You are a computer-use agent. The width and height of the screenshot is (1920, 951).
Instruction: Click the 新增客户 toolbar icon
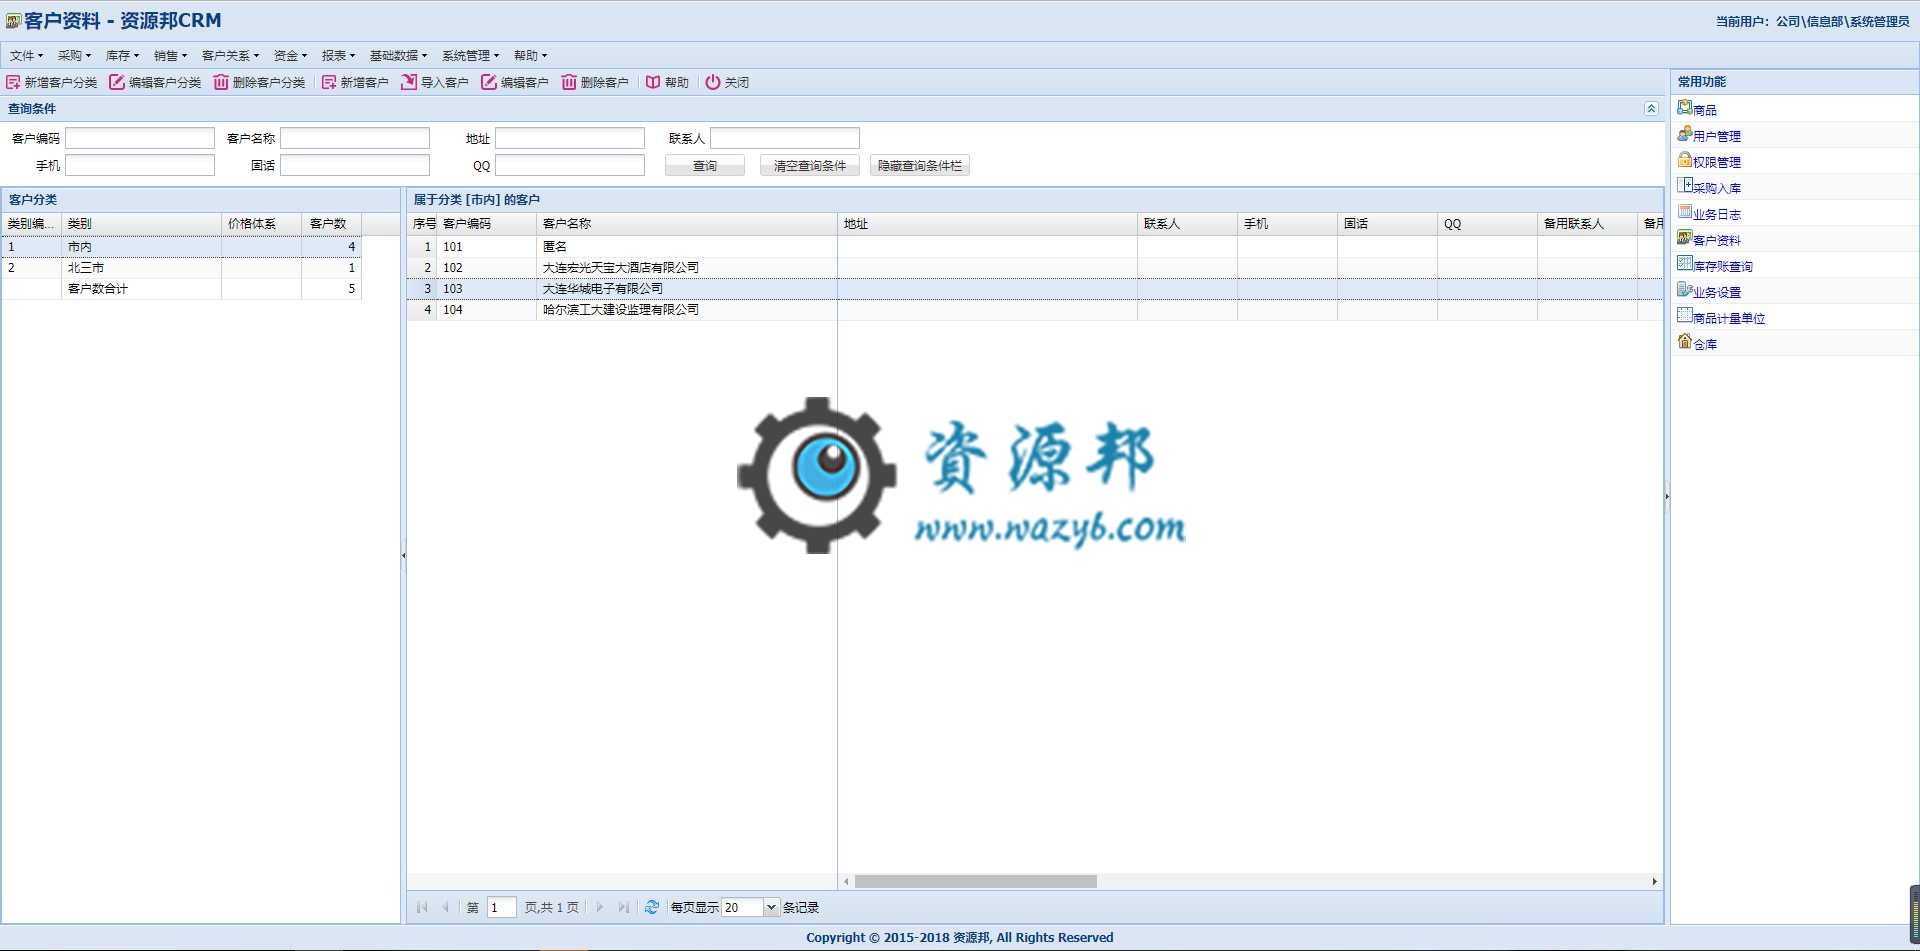329,82
